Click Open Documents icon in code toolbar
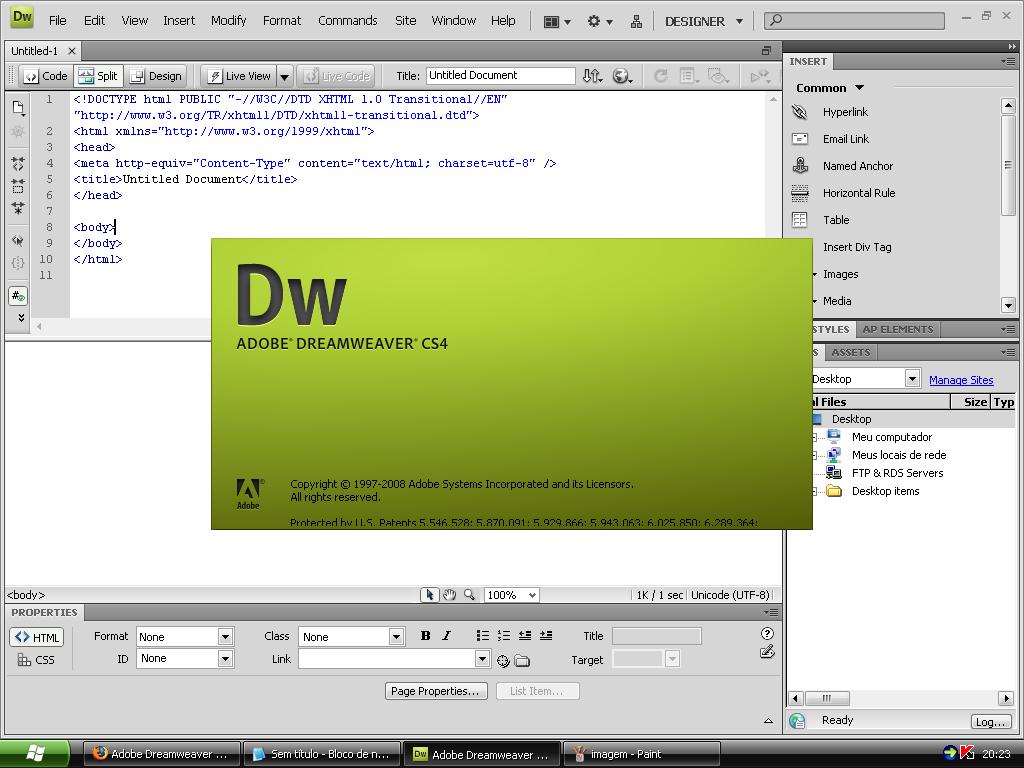 coord(18,108)
